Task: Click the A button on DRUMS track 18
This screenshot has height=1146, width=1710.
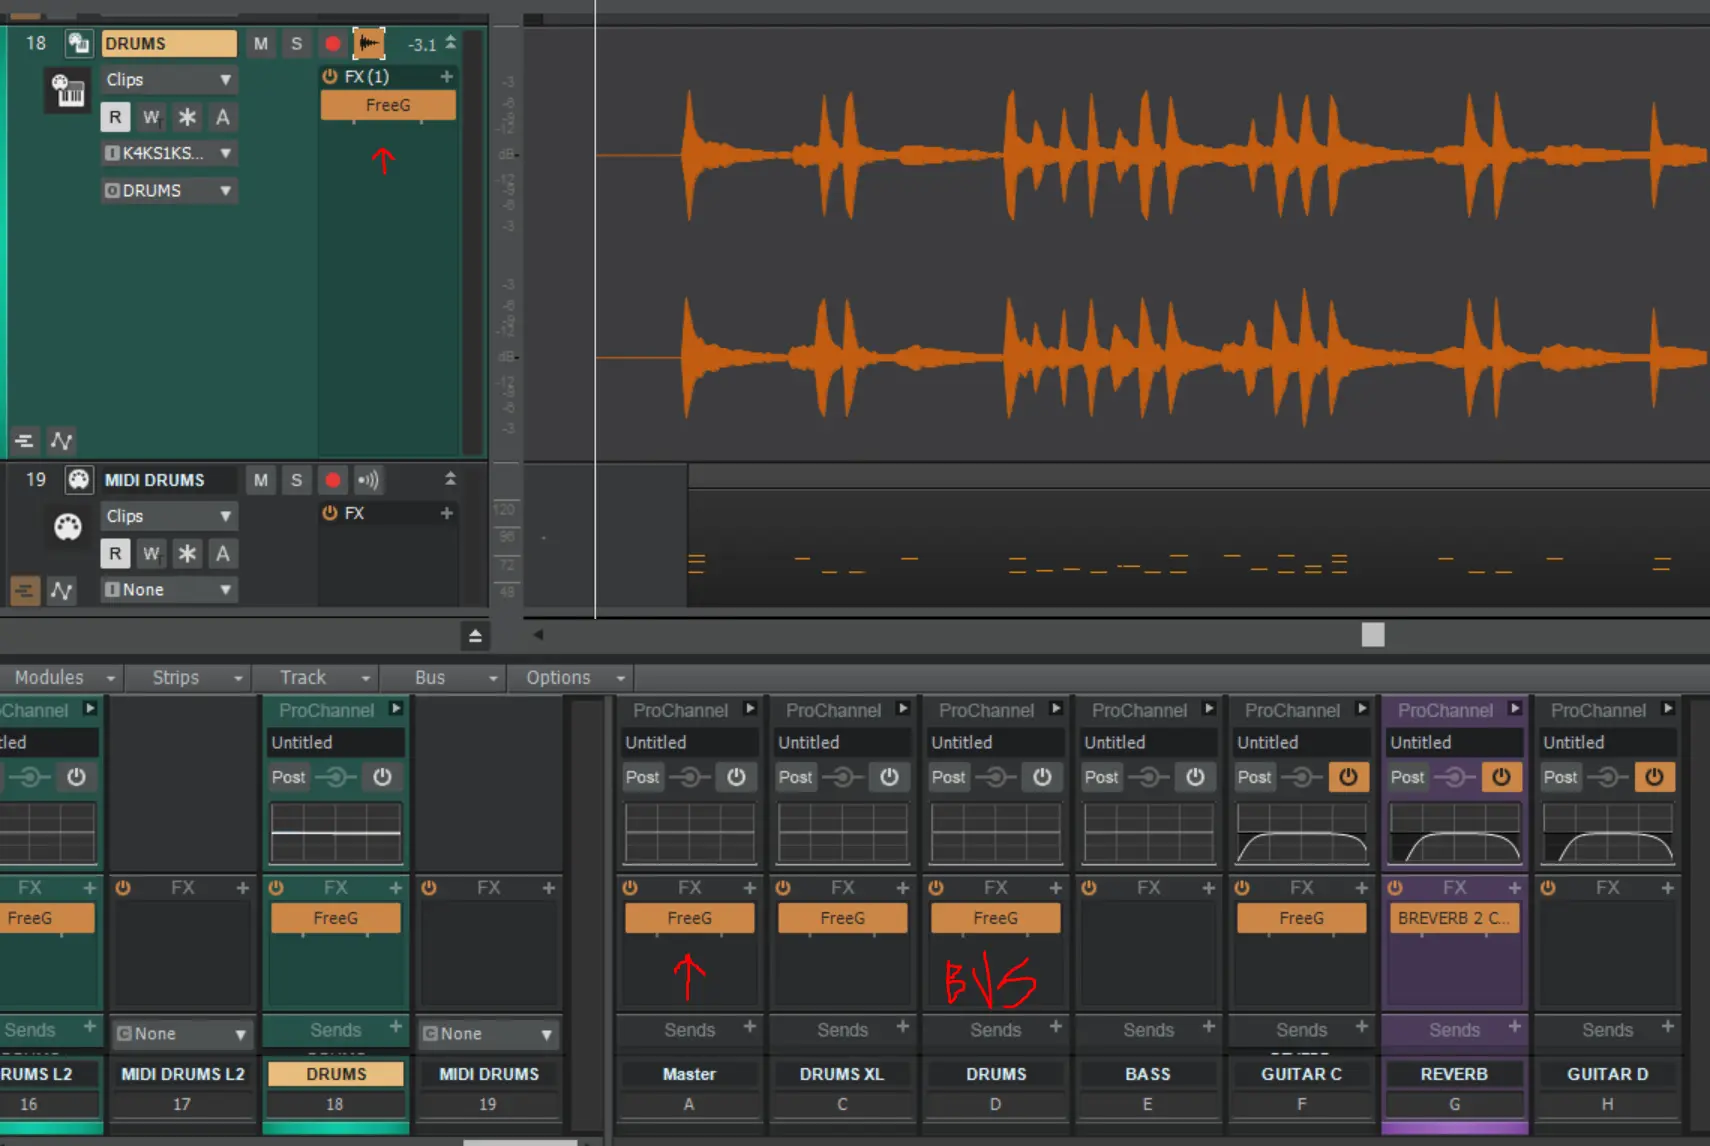Action: click(223, 117)
